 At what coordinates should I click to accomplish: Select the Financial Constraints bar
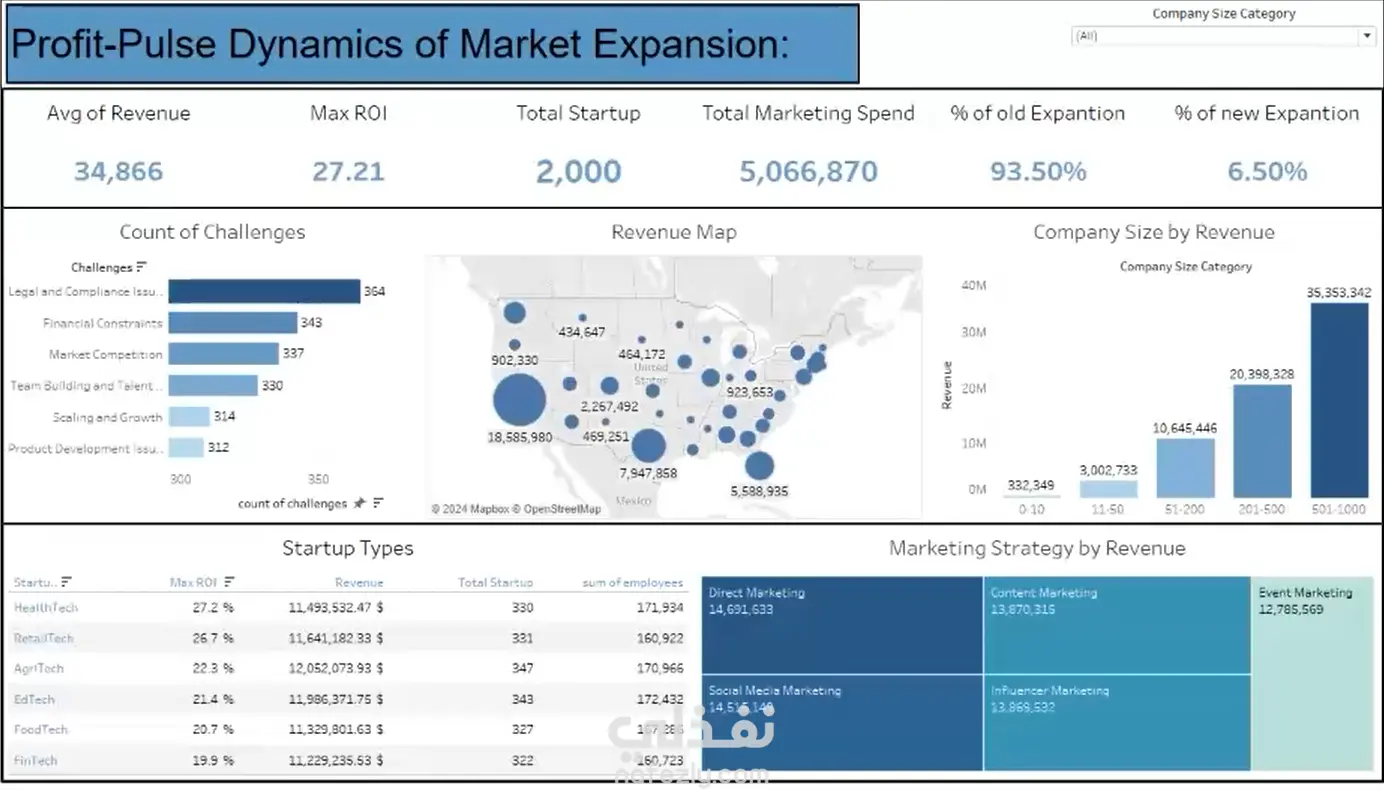[232, 323]
